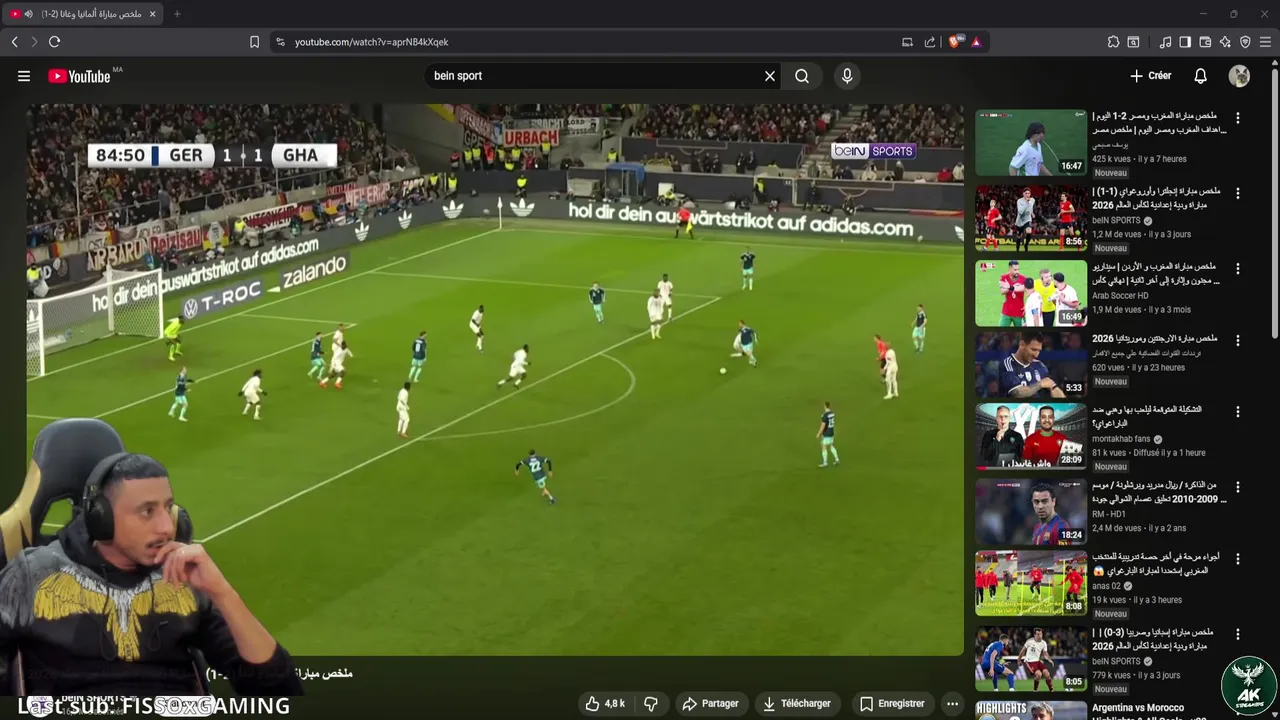Reload the page

coord(54,42)
